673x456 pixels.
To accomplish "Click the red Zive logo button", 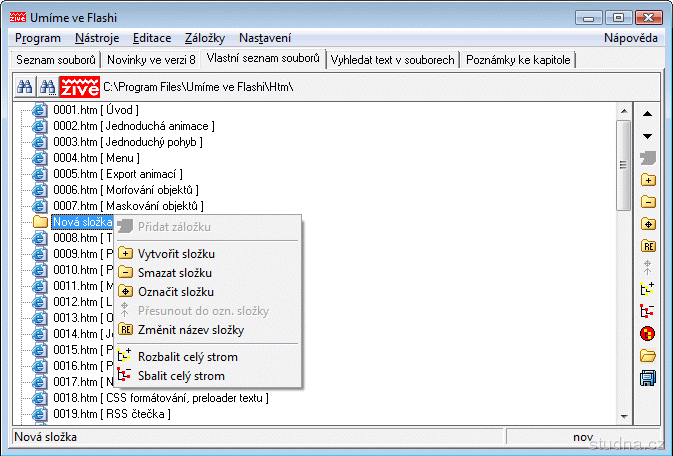I will 80,87.
